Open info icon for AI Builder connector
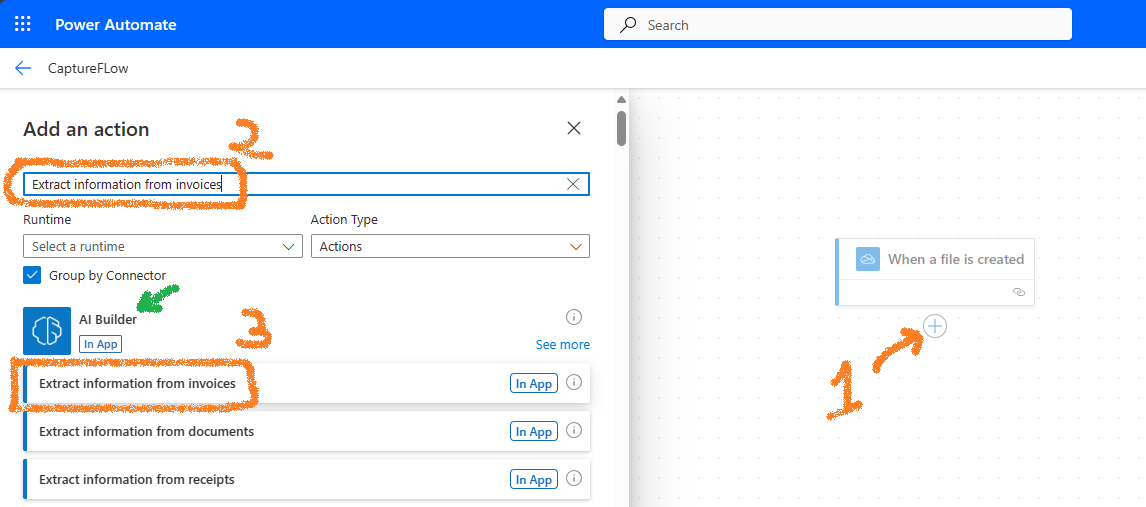Viewport: 1146px width, 507px height. [x=574, y=317]
